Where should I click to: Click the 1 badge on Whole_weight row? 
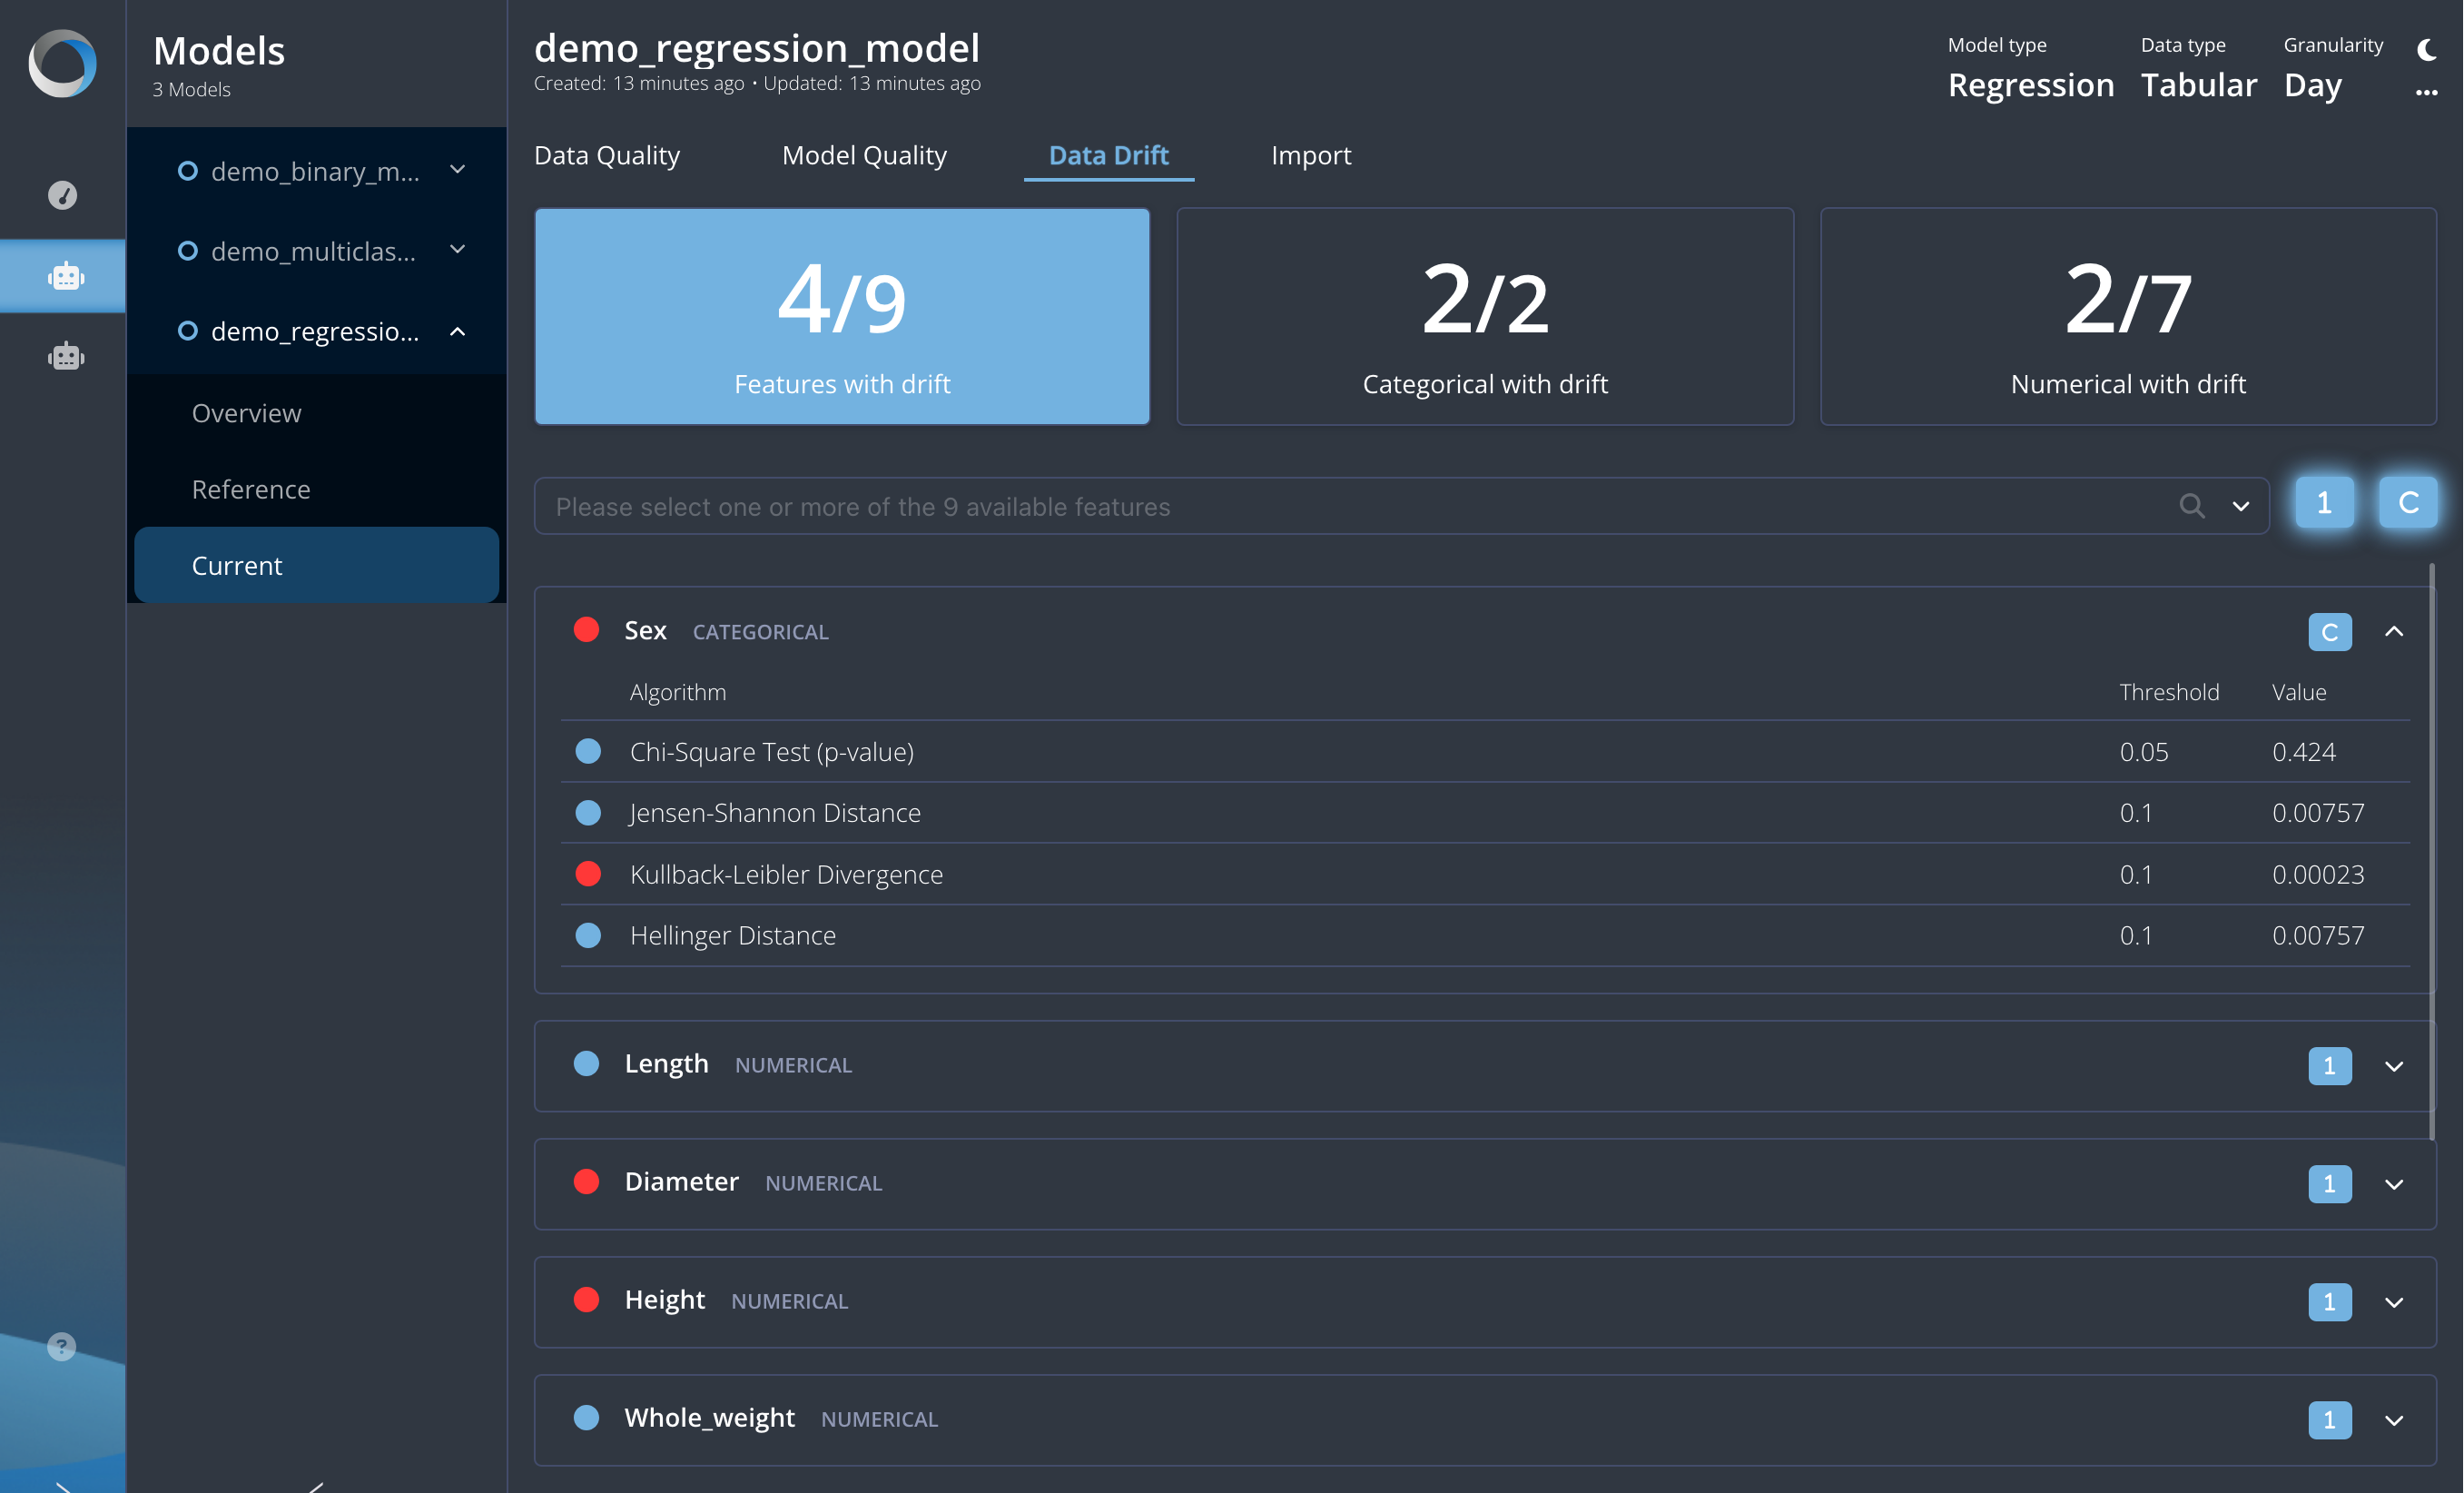(2329, 1420)
